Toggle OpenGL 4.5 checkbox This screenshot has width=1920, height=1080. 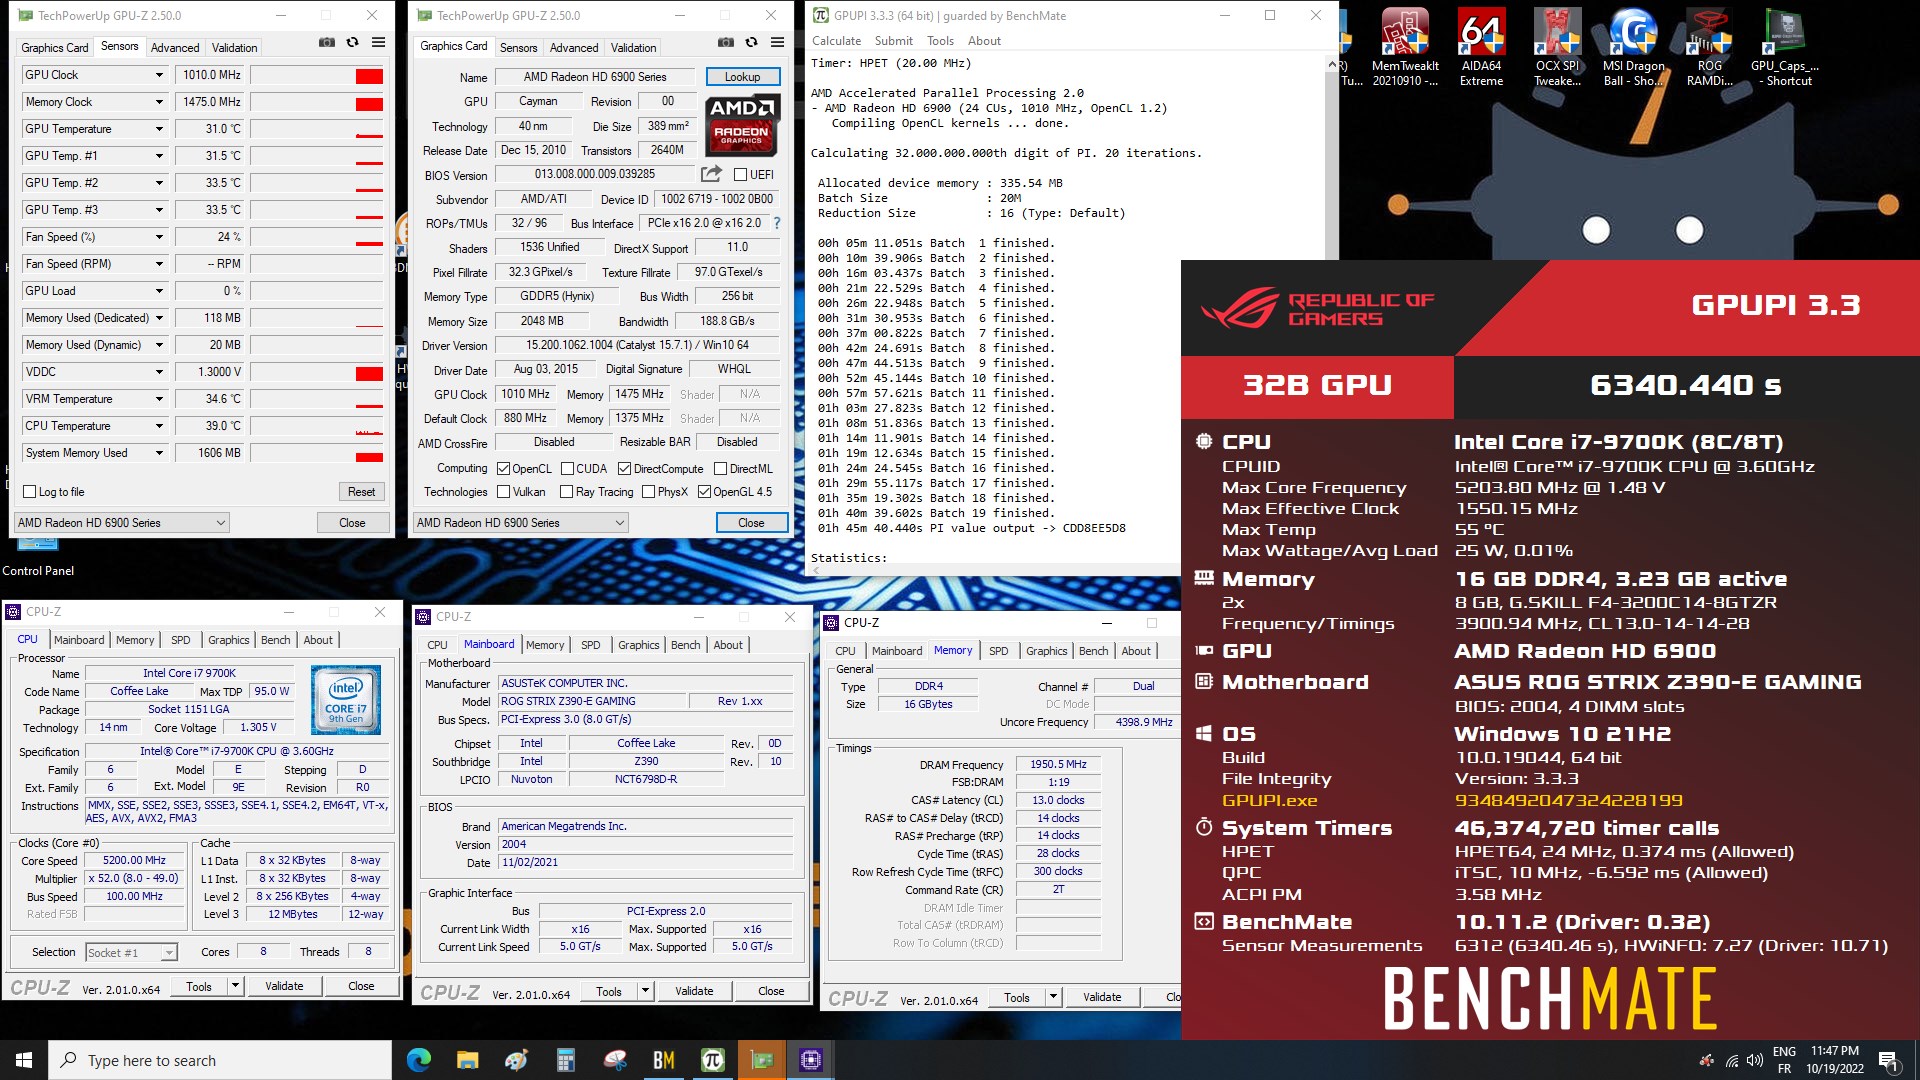tap(704, 492)
